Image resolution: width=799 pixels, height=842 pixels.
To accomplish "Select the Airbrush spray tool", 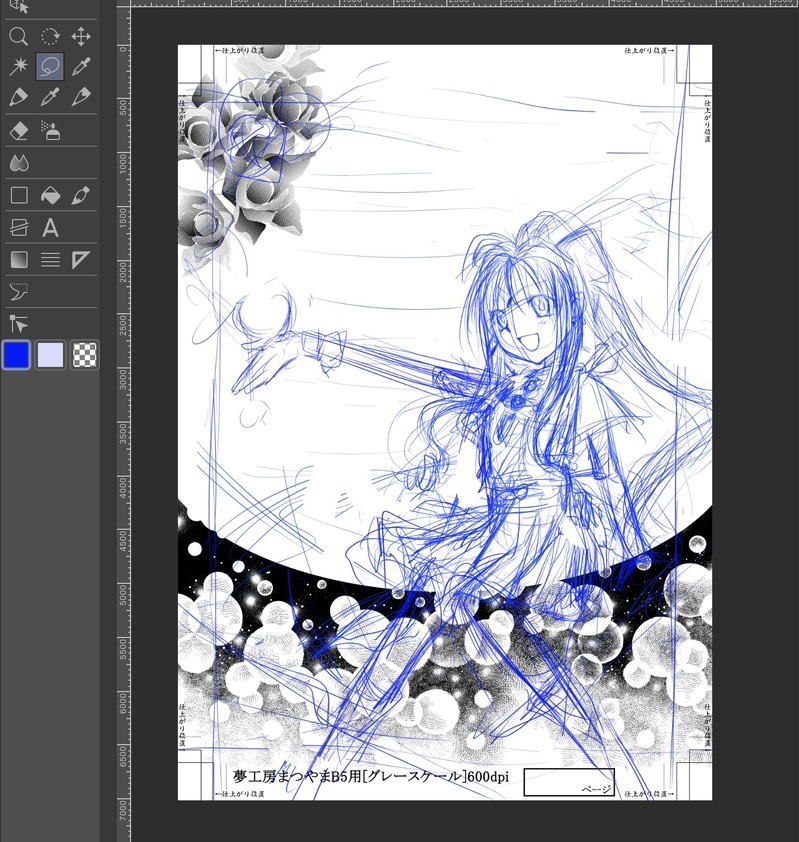I will tap(50, 130).
